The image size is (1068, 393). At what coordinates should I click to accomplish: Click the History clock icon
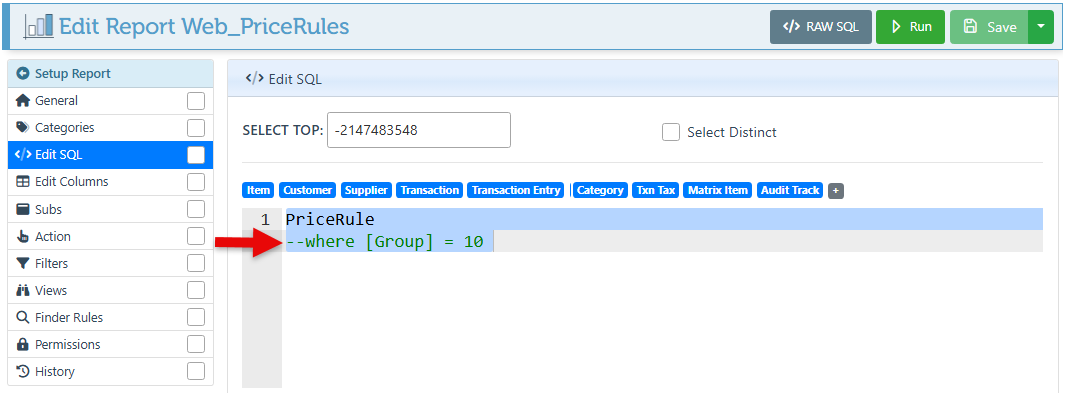[x=23, y=372]
